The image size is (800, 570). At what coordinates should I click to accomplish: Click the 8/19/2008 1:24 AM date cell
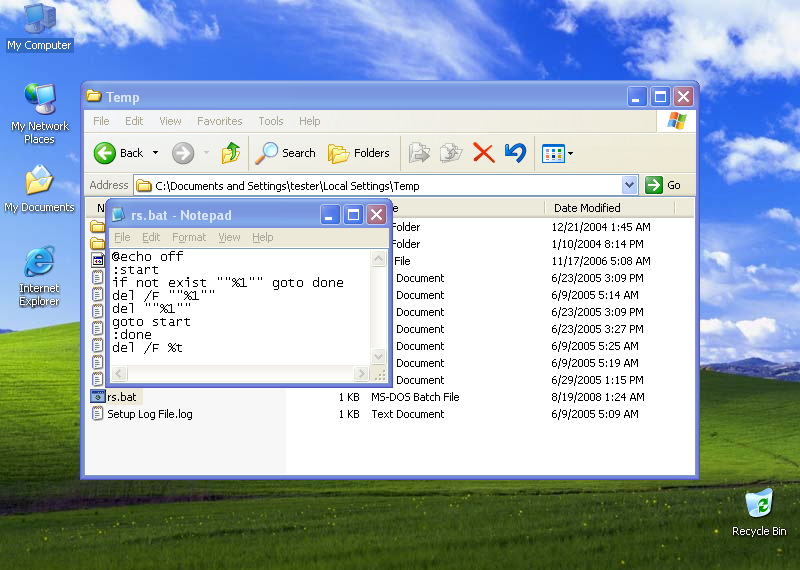[597, 397]
